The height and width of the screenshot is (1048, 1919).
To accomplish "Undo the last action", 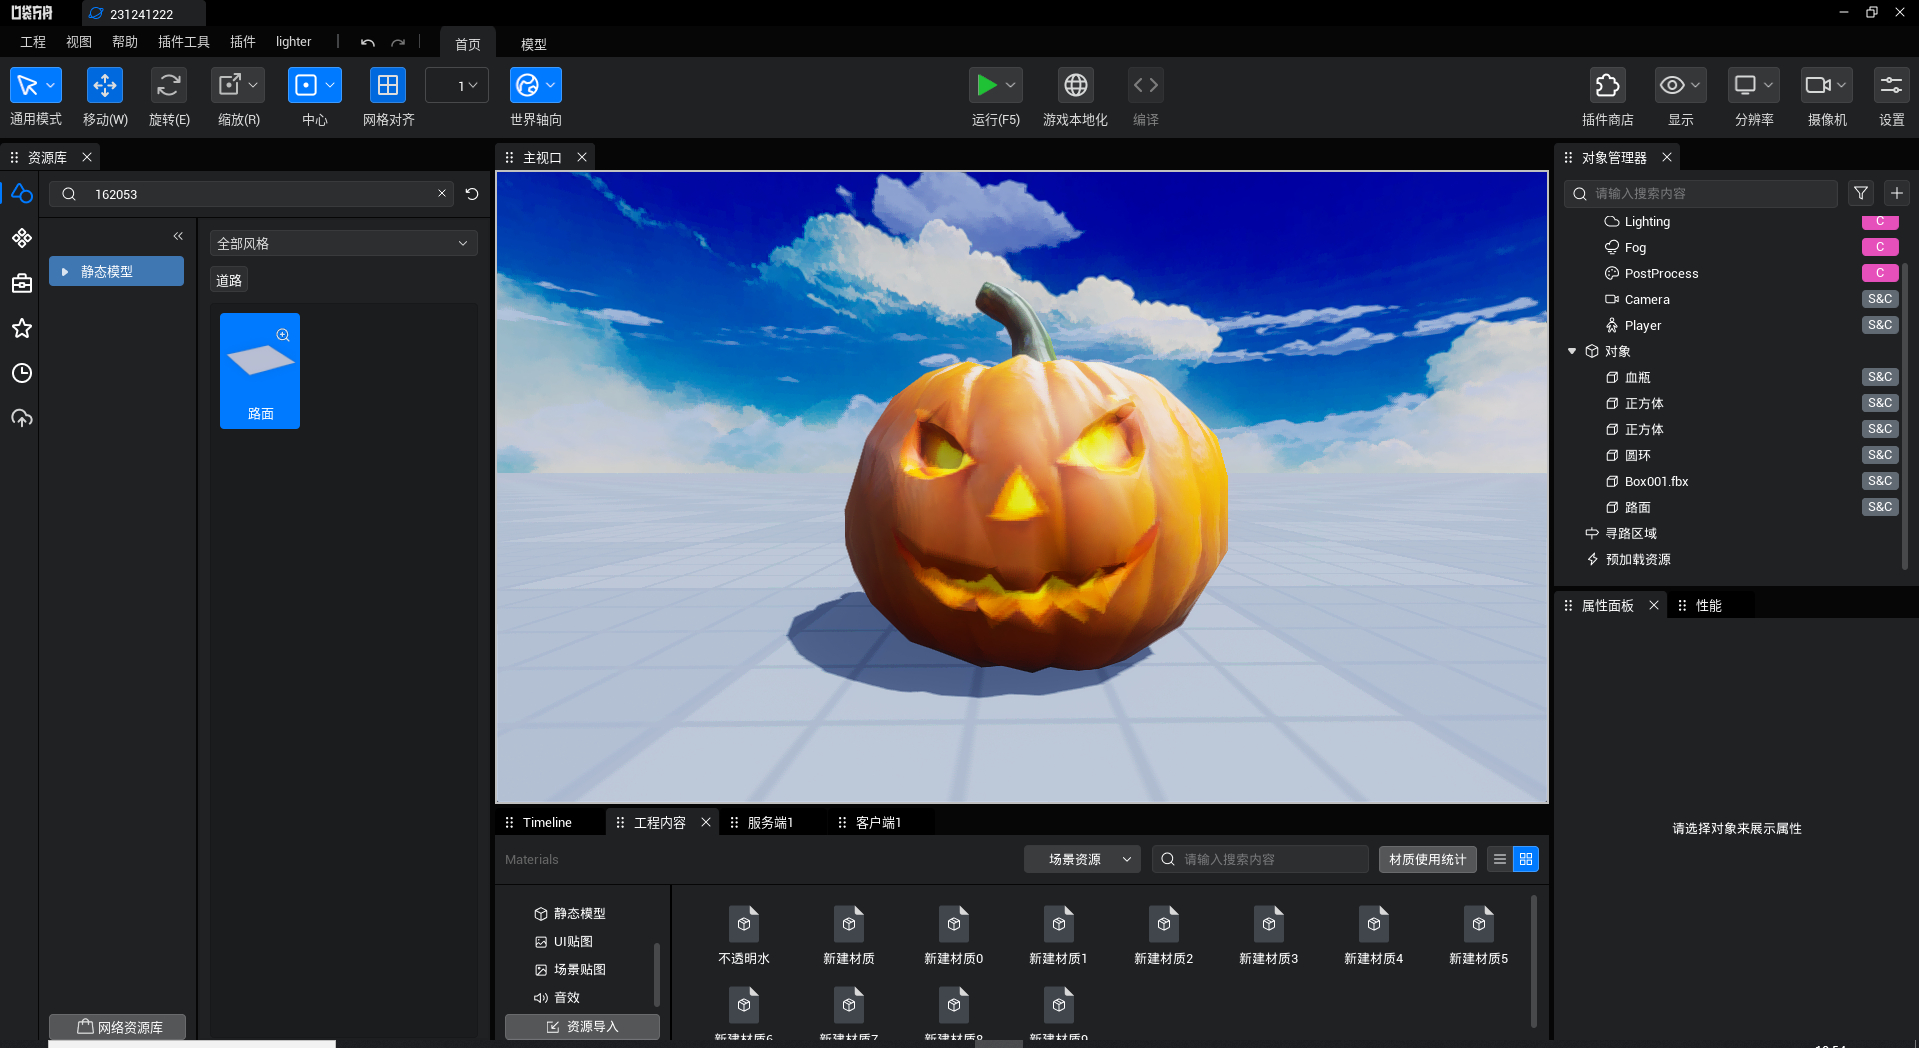I will [368, 42].
